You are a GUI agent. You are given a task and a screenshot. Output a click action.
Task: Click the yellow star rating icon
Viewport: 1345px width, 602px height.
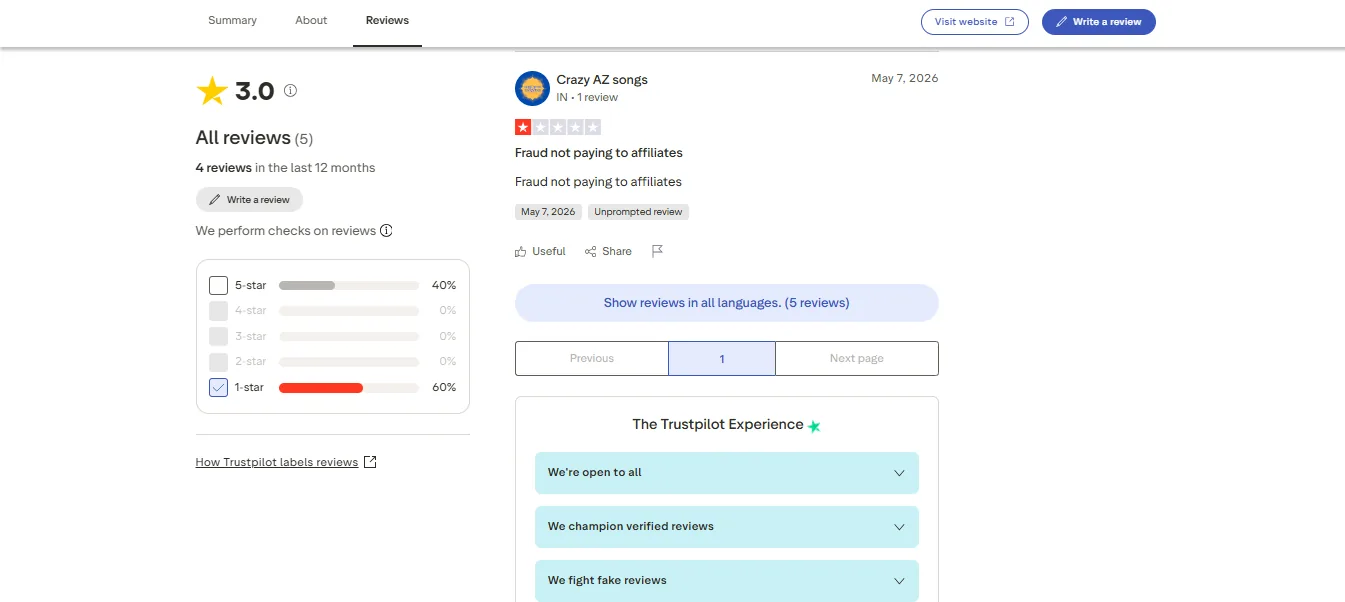click(x=212, y=91)
